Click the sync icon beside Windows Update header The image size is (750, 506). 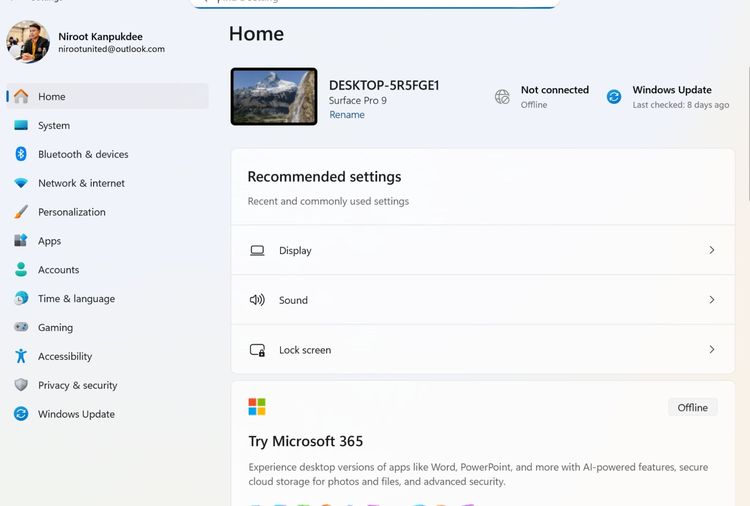click(614, 97)
